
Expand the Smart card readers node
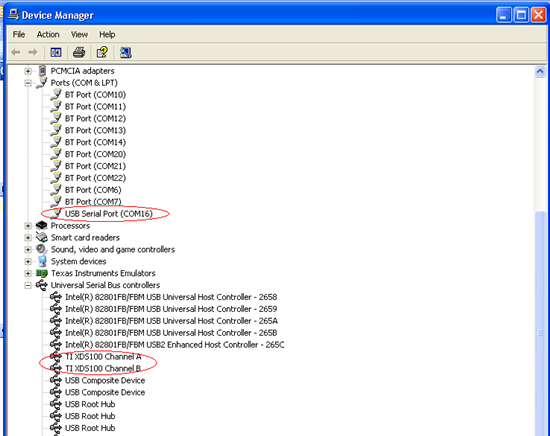coord(28,238)
